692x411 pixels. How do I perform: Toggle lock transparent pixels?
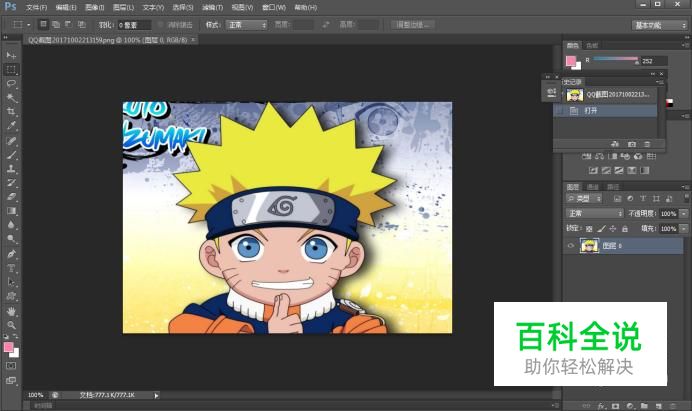coord(589,229)
